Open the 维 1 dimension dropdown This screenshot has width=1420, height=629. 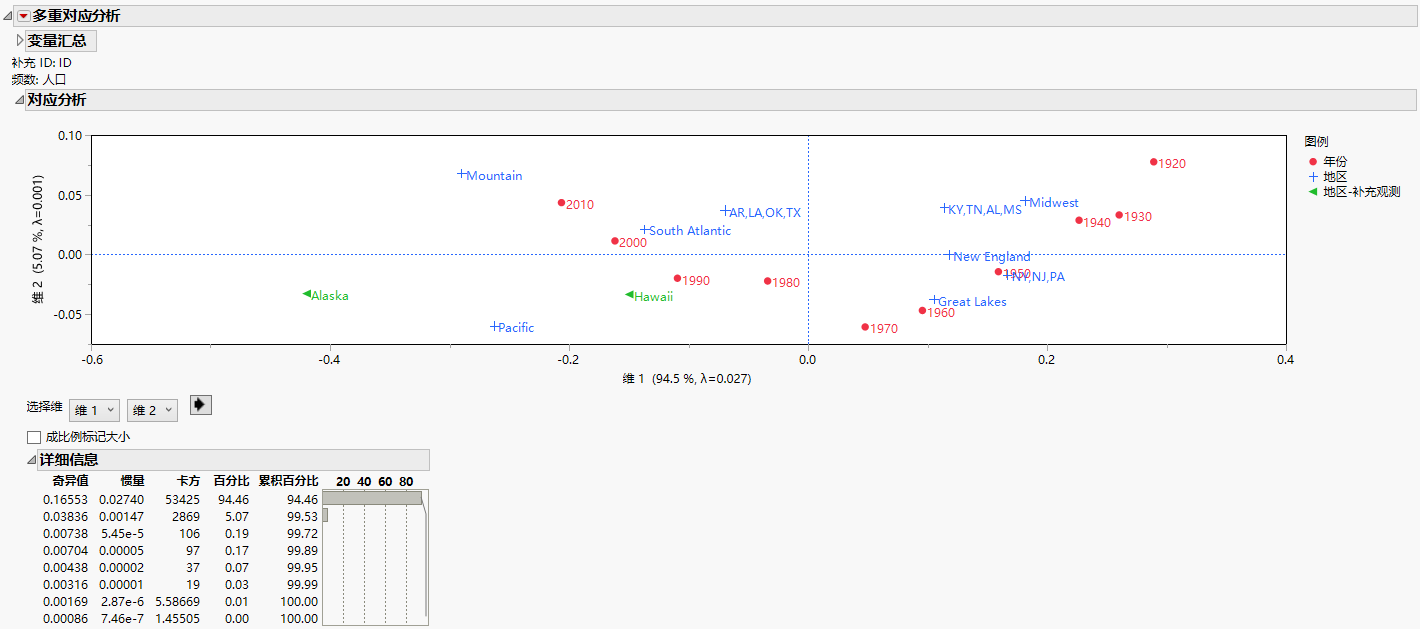(x=94, y=410)
